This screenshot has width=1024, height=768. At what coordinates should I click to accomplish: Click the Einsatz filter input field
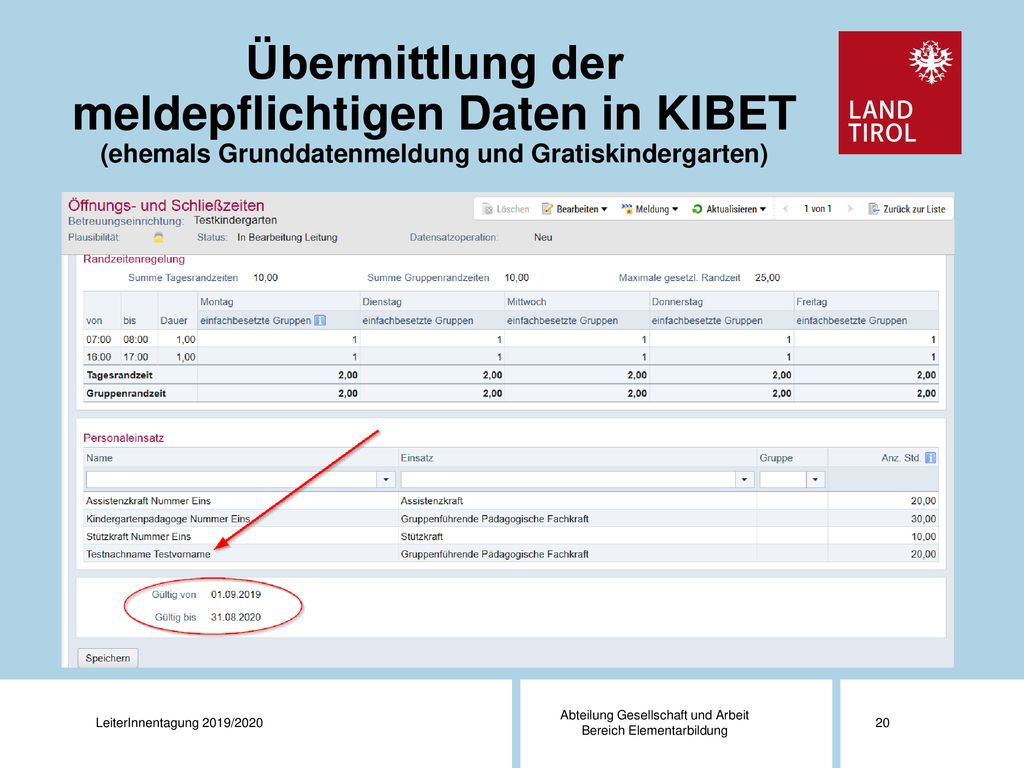tap(568, 479)
